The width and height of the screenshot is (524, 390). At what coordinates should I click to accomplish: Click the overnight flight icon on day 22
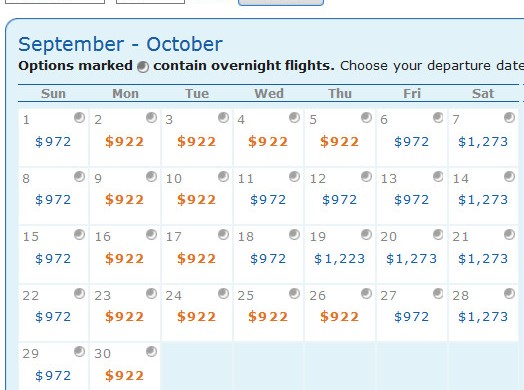click(x=80, y=294)
